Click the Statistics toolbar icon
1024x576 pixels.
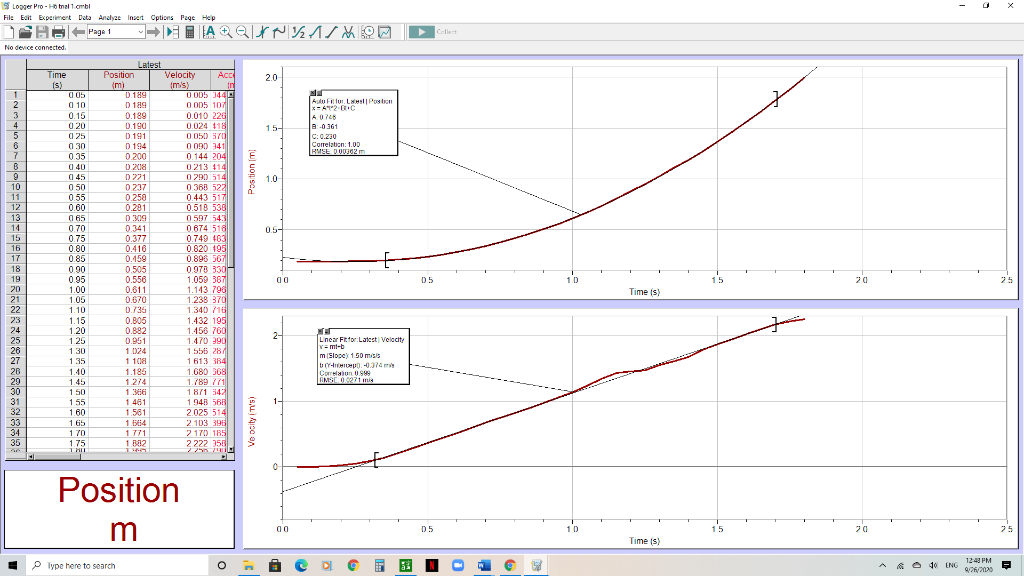pos(298,32)
